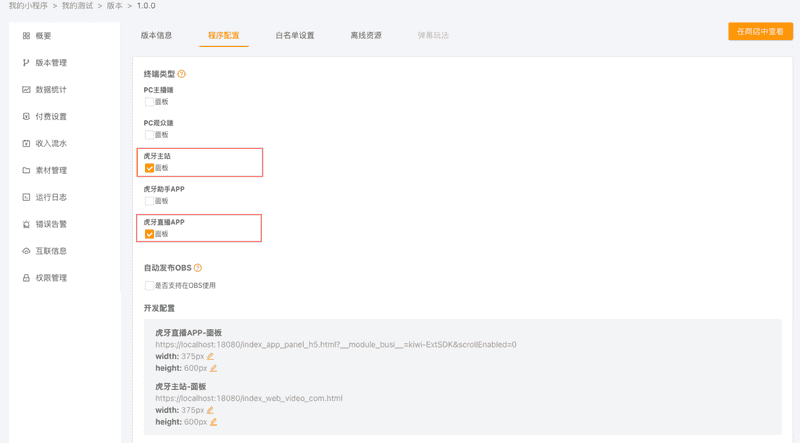This screenshot has width=800, height=443.
Task: Go to 我的测试 breadcrumb
Action: click(x=78, y=6)
